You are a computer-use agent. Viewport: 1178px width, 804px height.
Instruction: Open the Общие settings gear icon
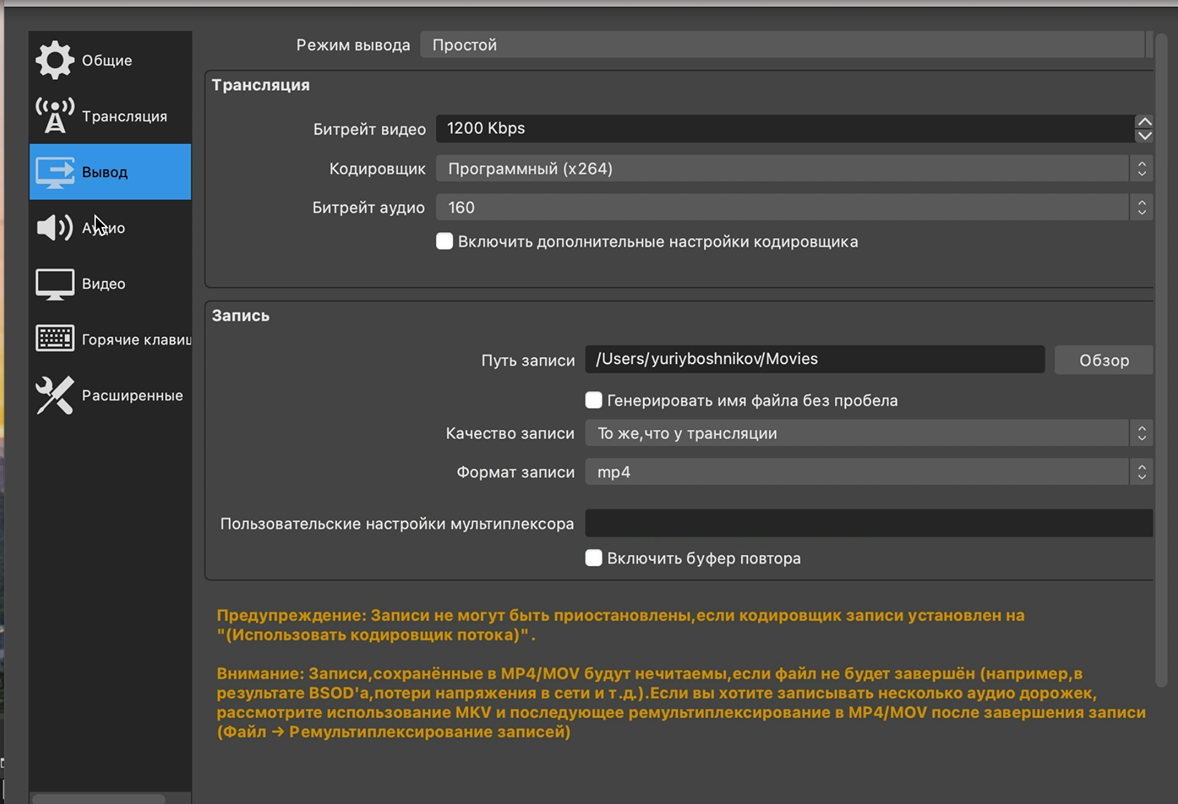55,60
